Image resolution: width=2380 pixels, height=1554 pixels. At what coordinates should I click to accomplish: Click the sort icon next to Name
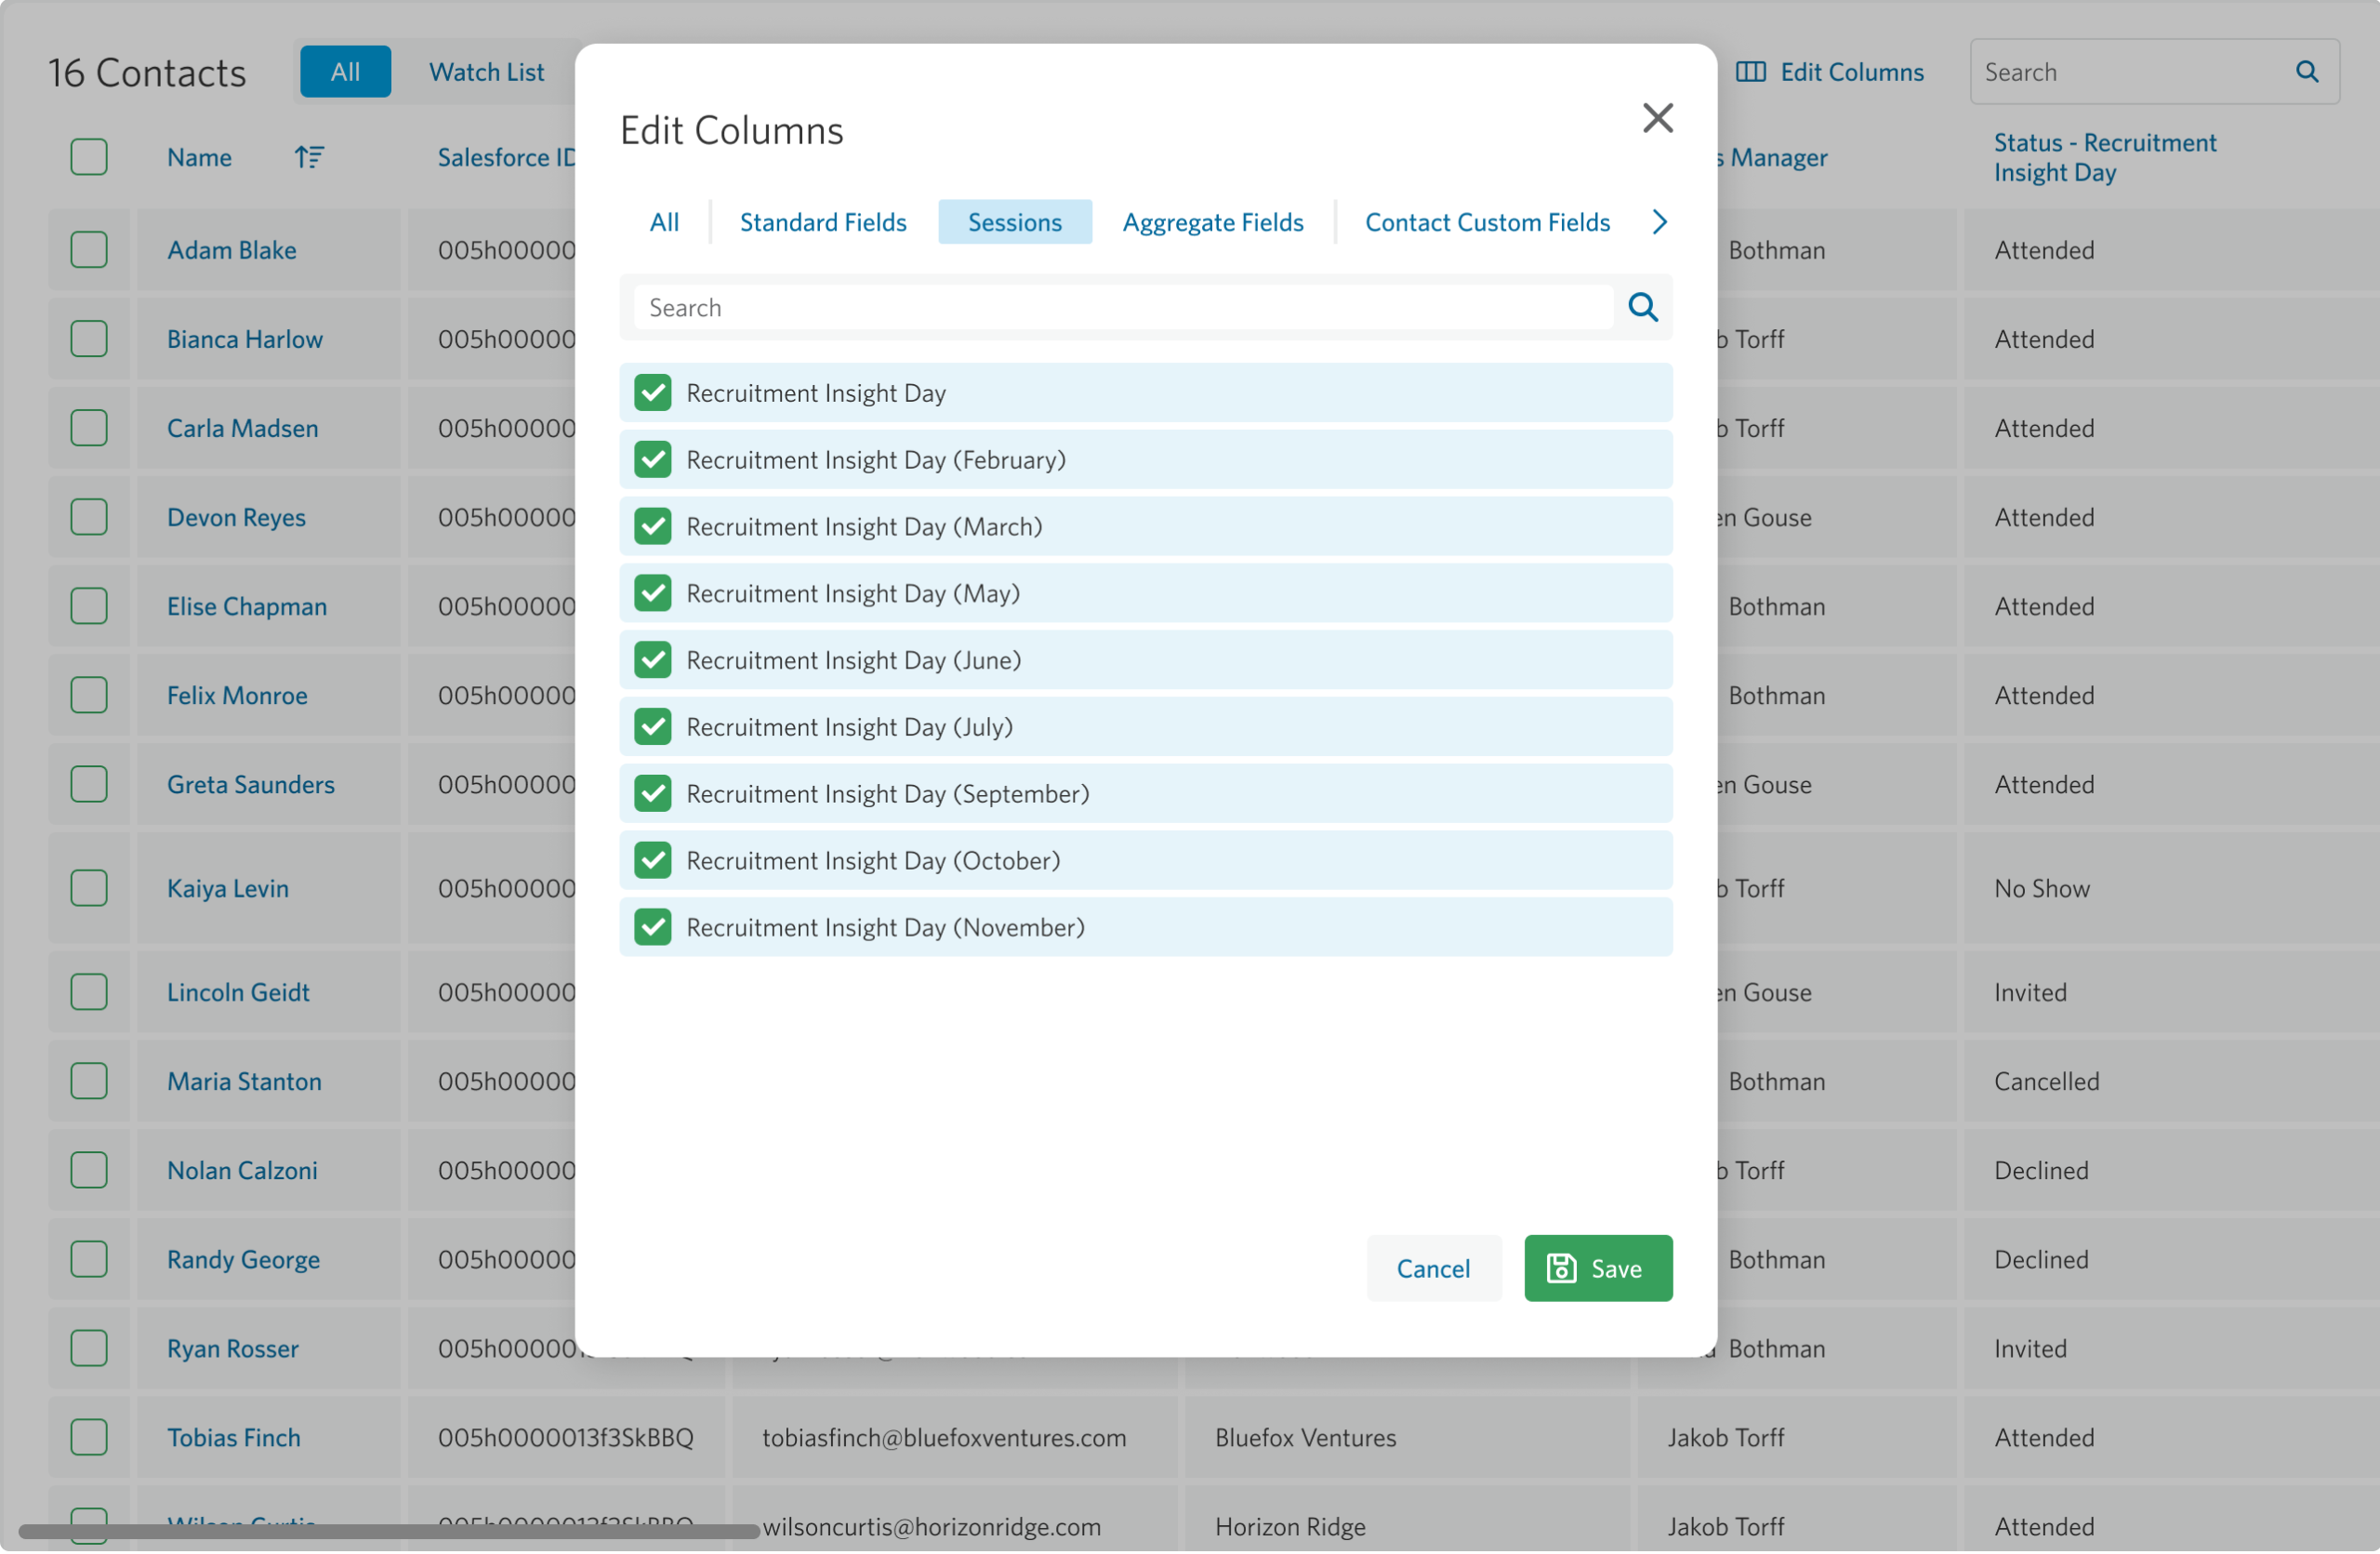click(x=310, y=157)
